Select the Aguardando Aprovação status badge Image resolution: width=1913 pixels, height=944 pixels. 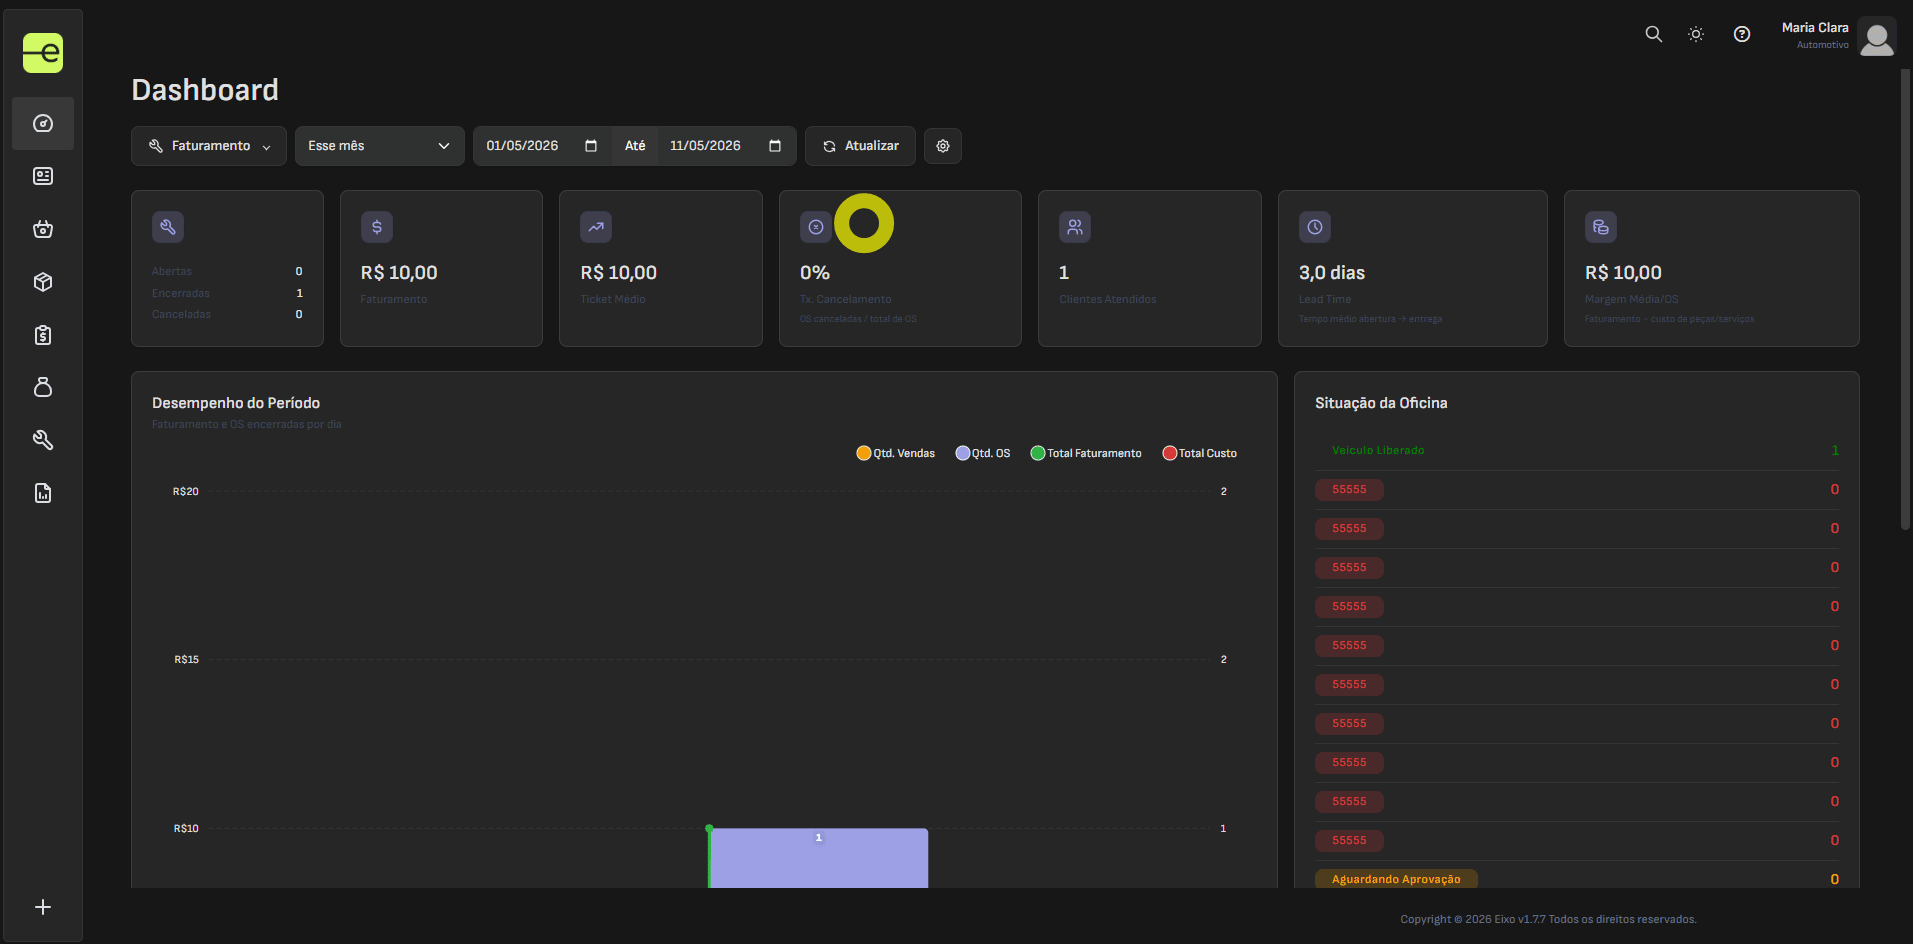point(1396,879)
